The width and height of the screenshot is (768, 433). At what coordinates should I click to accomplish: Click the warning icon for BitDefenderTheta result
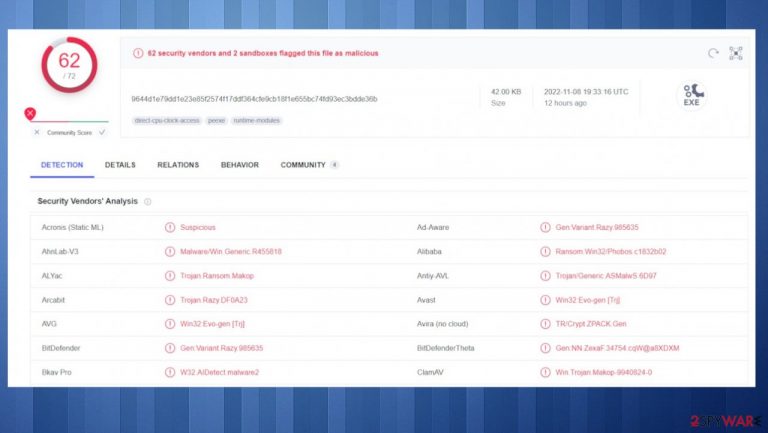545,348
